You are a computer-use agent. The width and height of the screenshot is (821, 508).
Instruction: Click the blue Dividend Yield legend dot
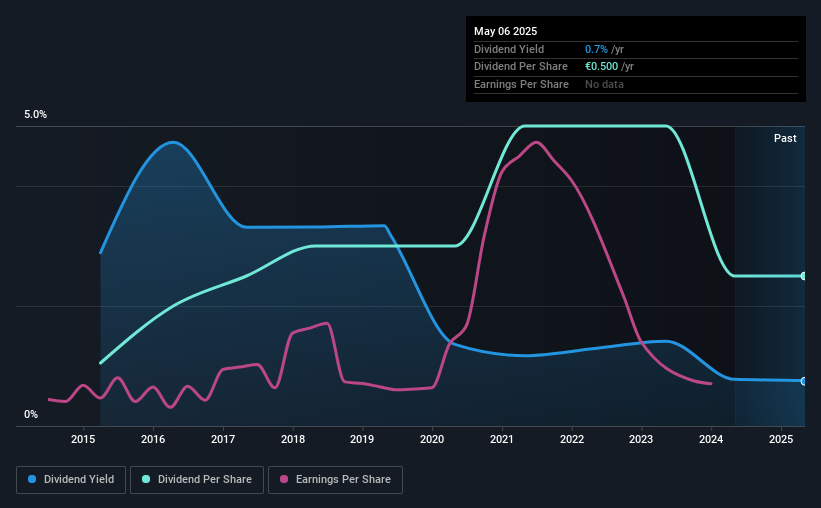32,479
